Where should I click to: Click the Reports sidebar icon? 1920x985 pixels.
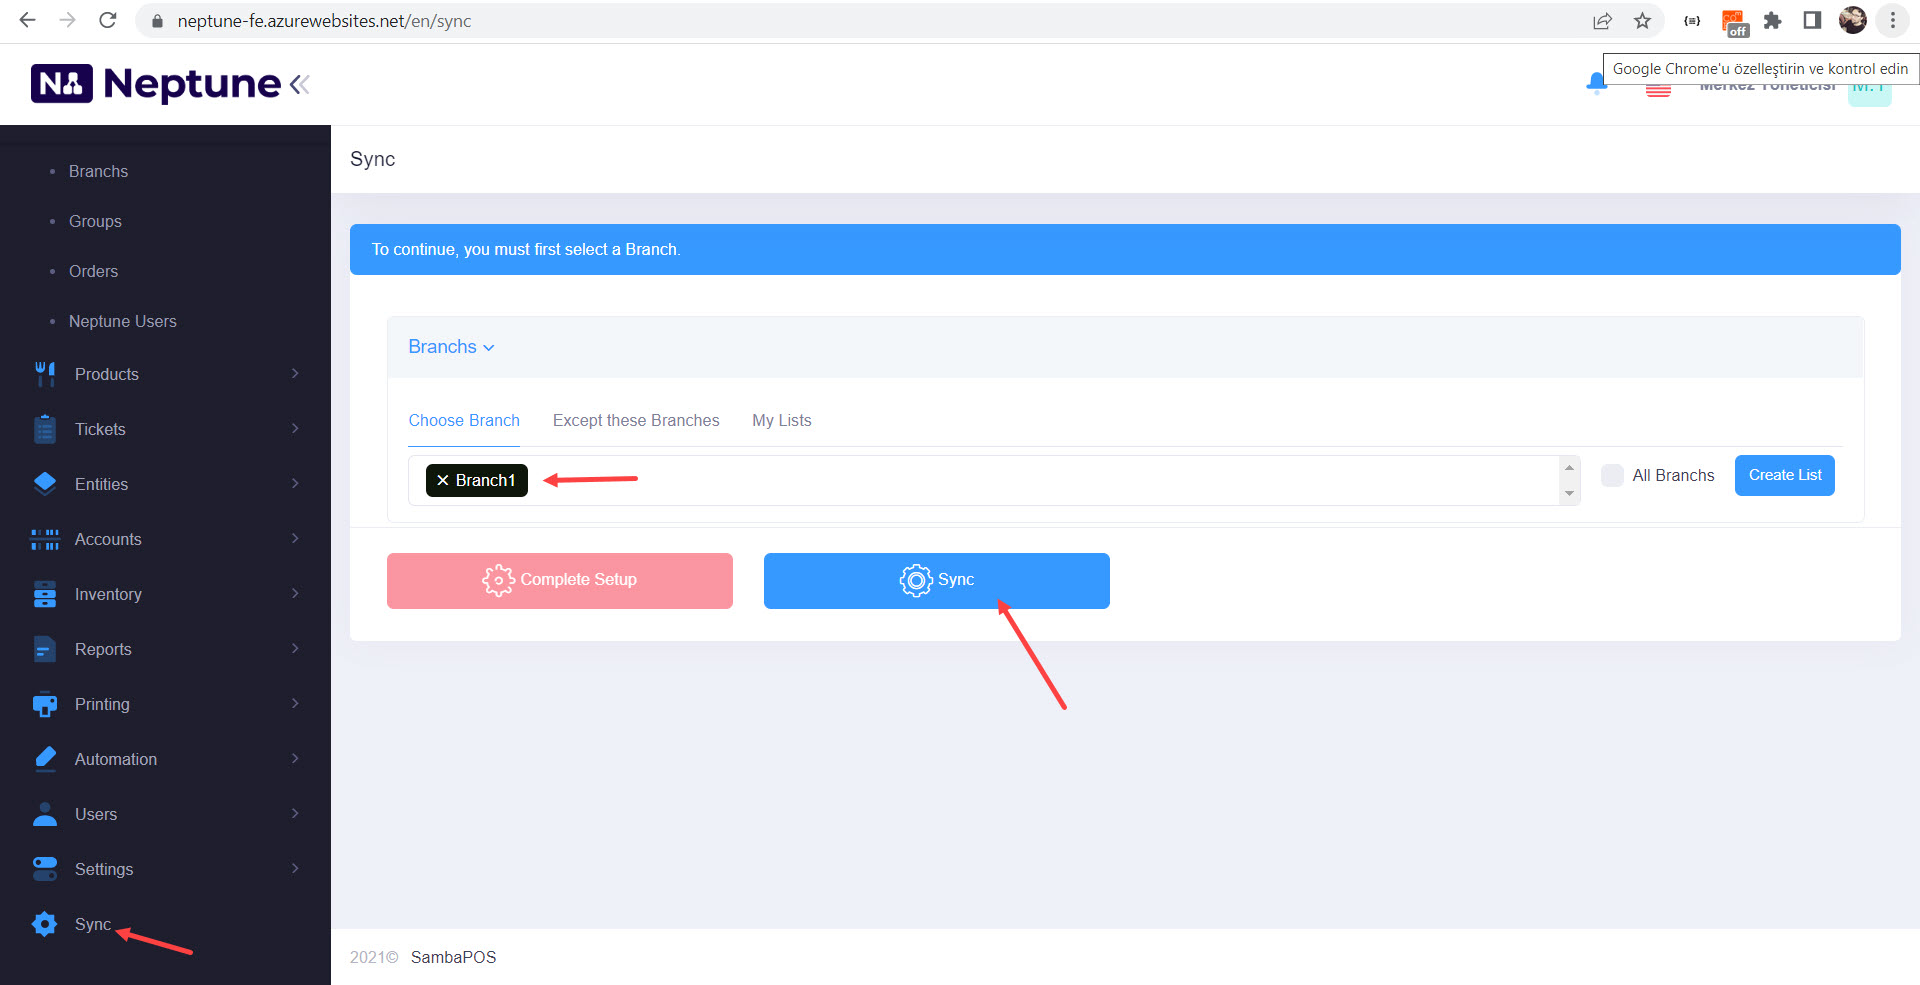[45, 649]
